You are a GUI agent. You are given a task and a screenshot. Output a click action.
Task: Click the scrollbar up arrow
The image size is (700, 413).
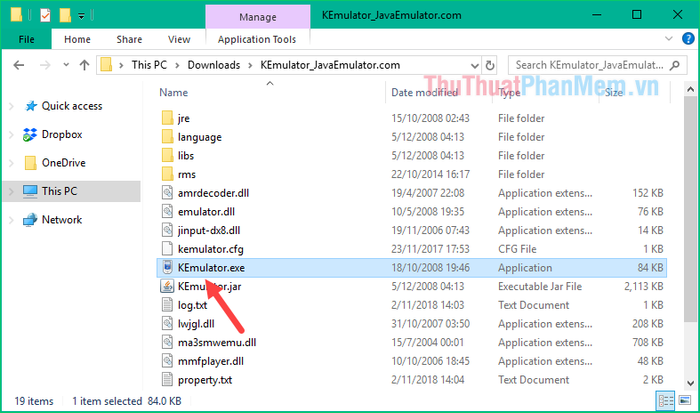[x=690, y=89]
